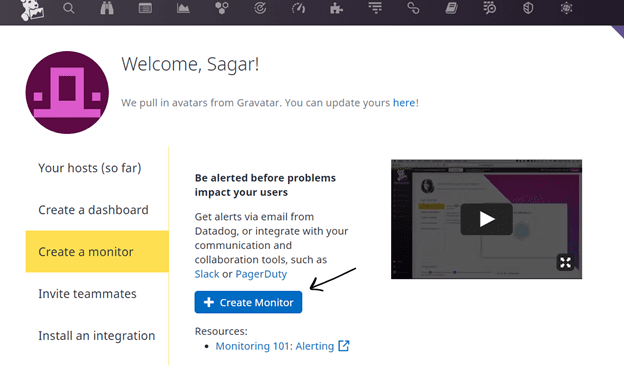The width and height of the screenshot is (624, 365).
Task: Select 'Create a monitor' tab
Action: coord(97,252)
